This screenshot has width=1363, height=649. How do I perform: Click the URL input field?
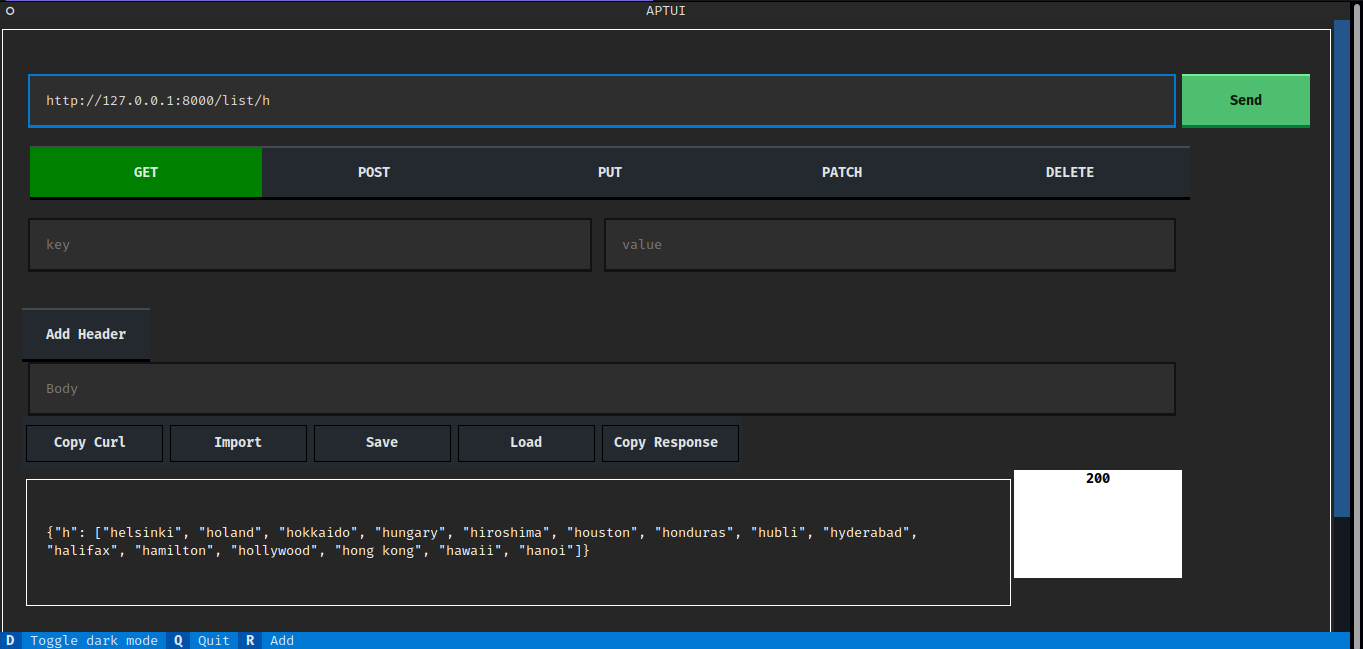(x=601, y=101)
